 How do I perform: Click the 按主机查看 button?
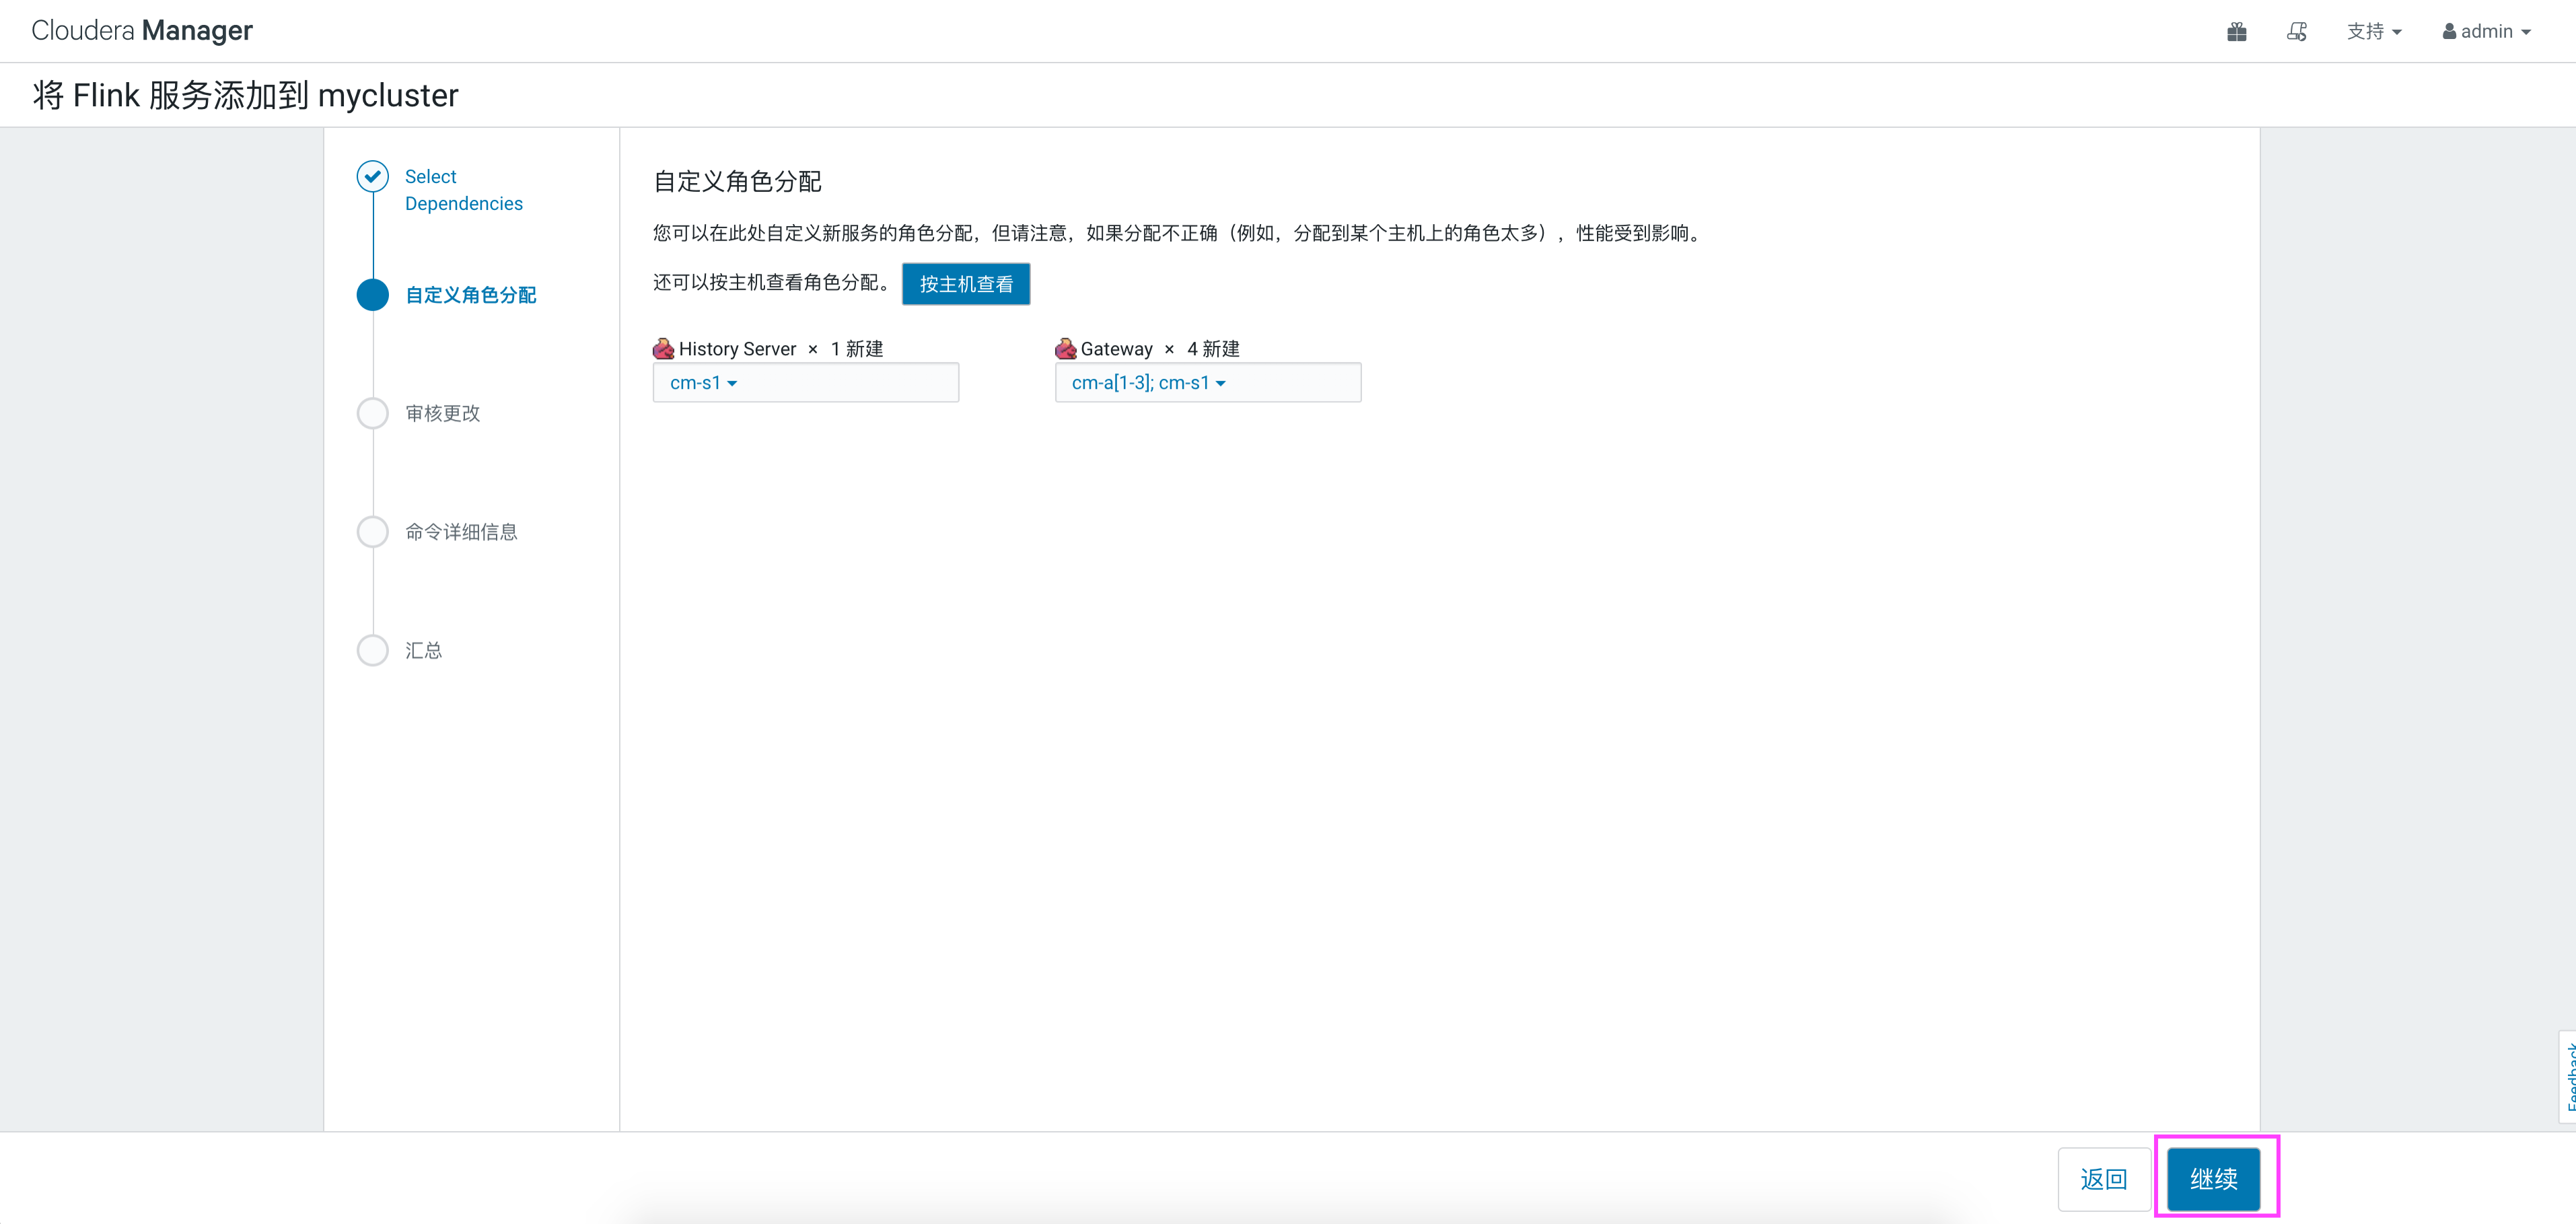tap(965, 284)
